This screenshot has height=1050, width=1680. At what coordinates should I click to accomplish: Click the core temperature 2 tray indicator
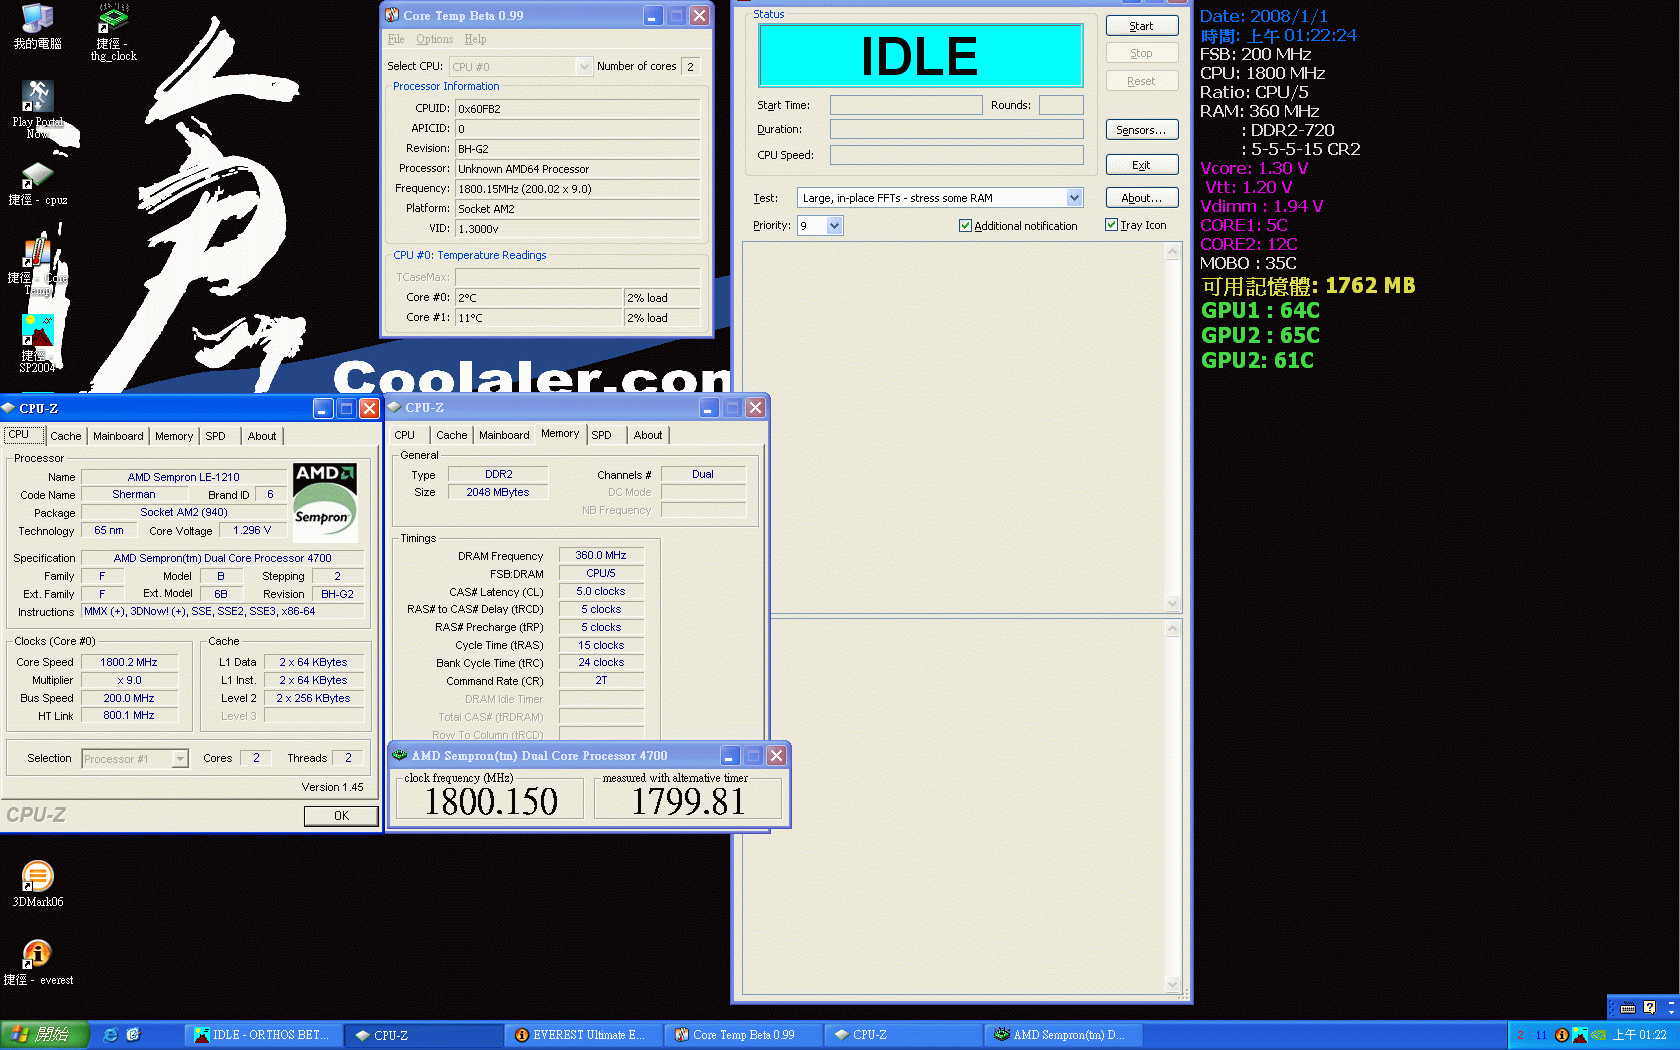coord(1520,1035)
